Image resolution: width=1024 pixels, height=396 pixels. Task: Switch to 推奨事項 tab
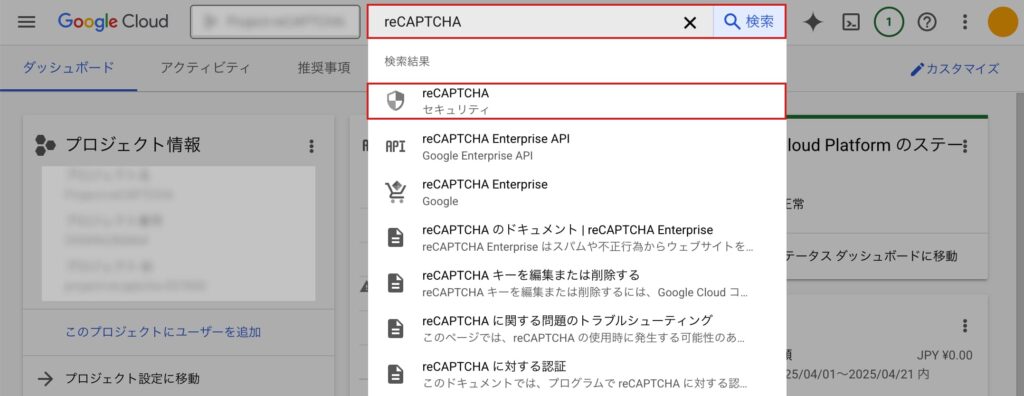coord(324,68)
